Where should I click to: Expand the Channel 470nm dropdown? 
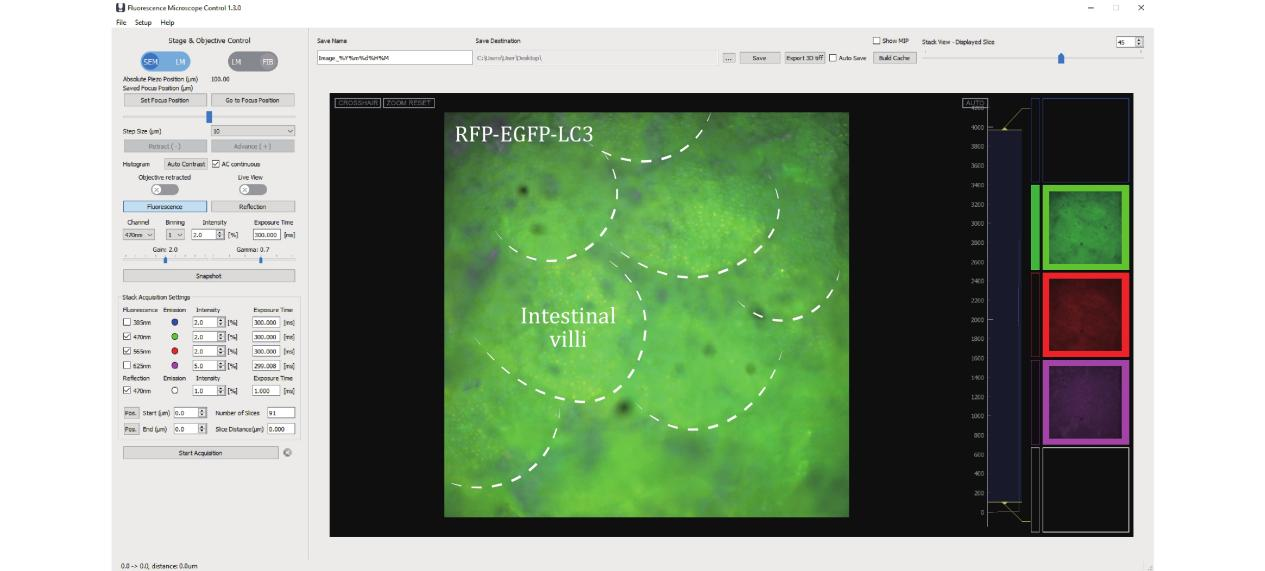[138, 234]
